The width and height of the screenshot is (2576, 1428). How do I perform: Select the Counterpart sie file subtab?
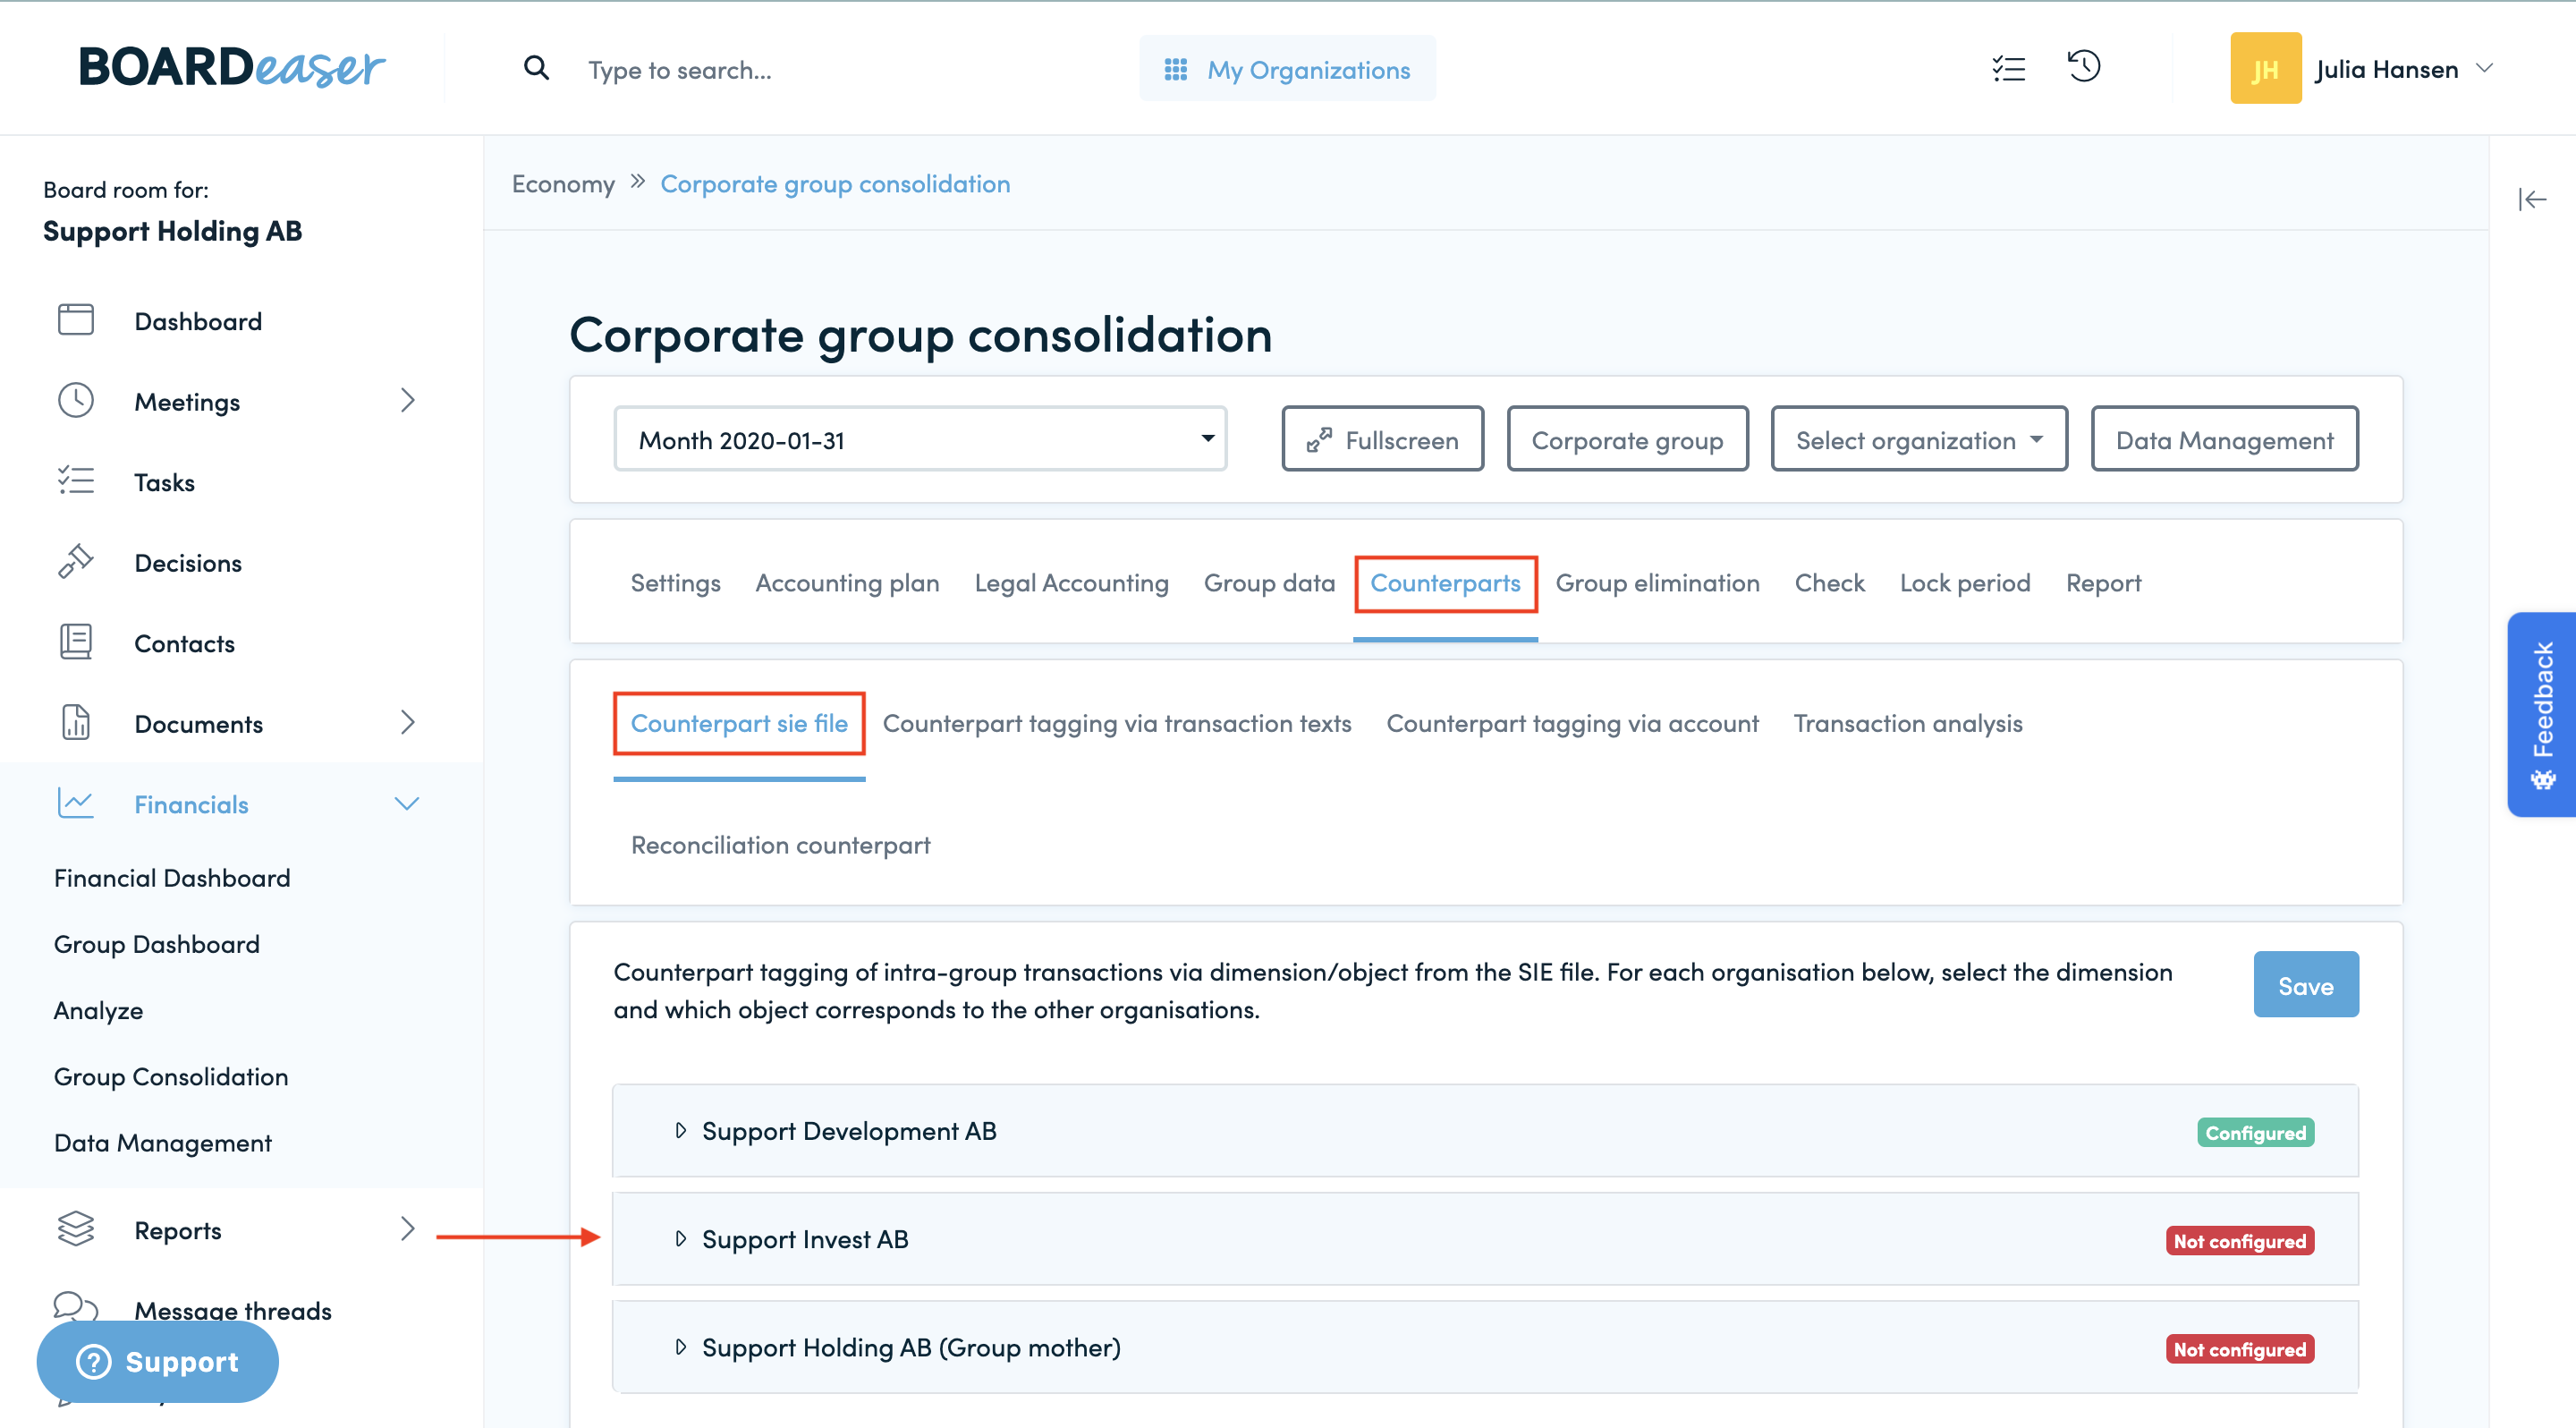[739, 723]
